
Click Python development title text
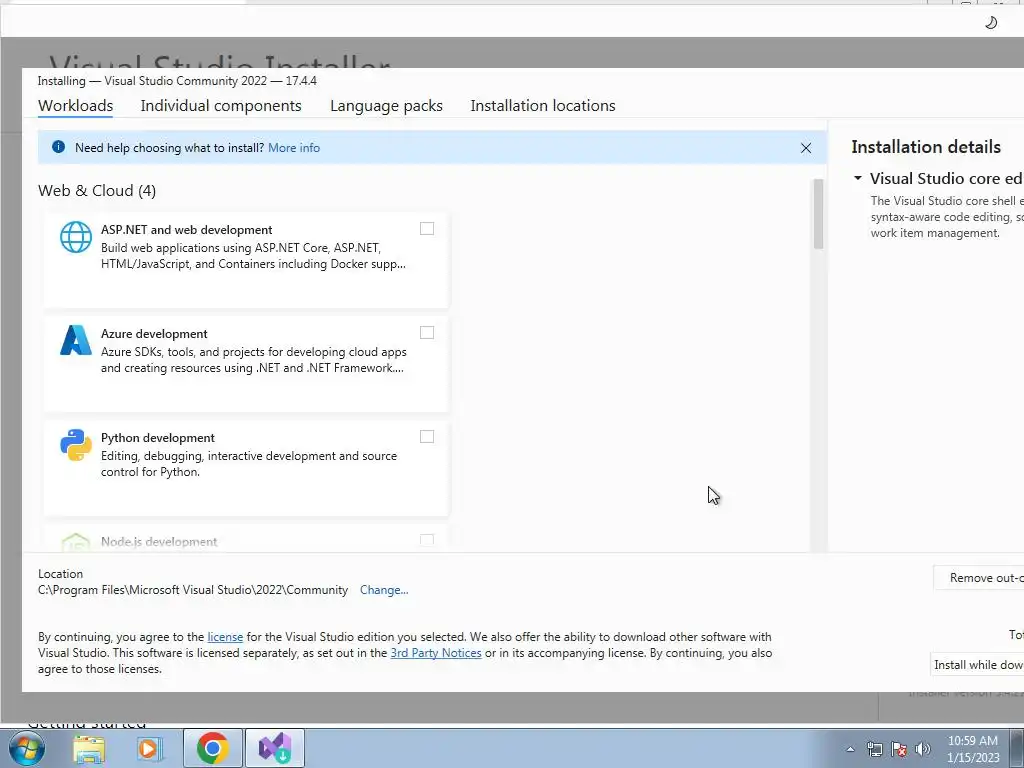[x=157, y=438]
